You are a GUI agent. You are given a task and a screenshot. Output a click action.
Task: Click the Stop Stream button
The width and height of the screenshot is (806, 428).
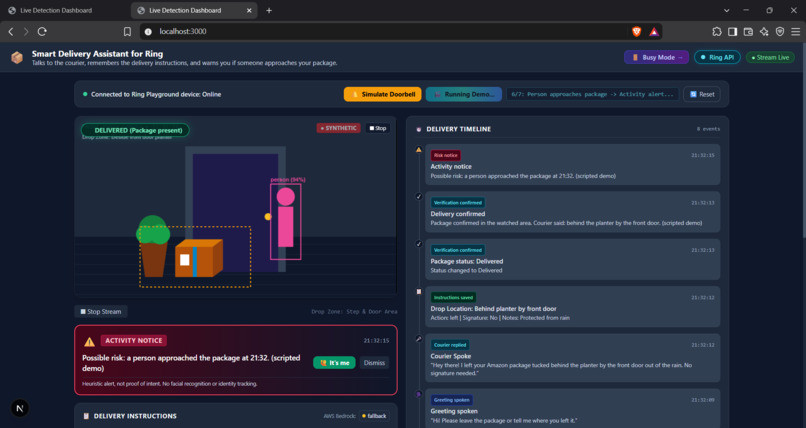pyautogui.click(x=101, y=311)
